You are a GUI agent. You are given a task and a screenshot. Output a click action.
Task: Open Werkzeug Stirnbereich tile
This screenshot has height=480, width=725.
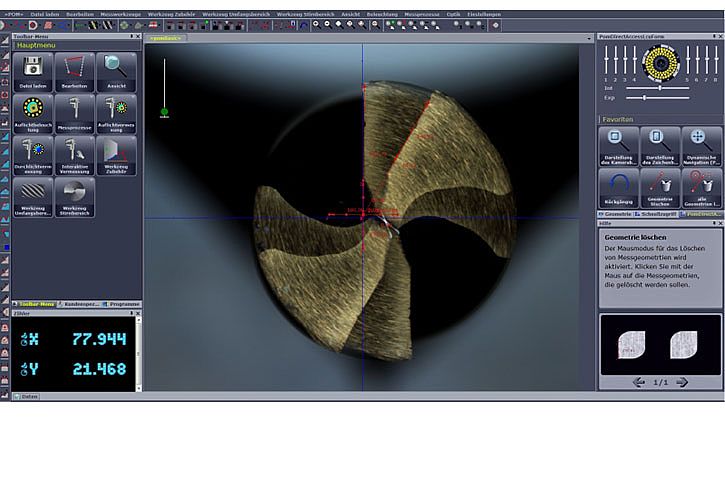tap(76, 197)
